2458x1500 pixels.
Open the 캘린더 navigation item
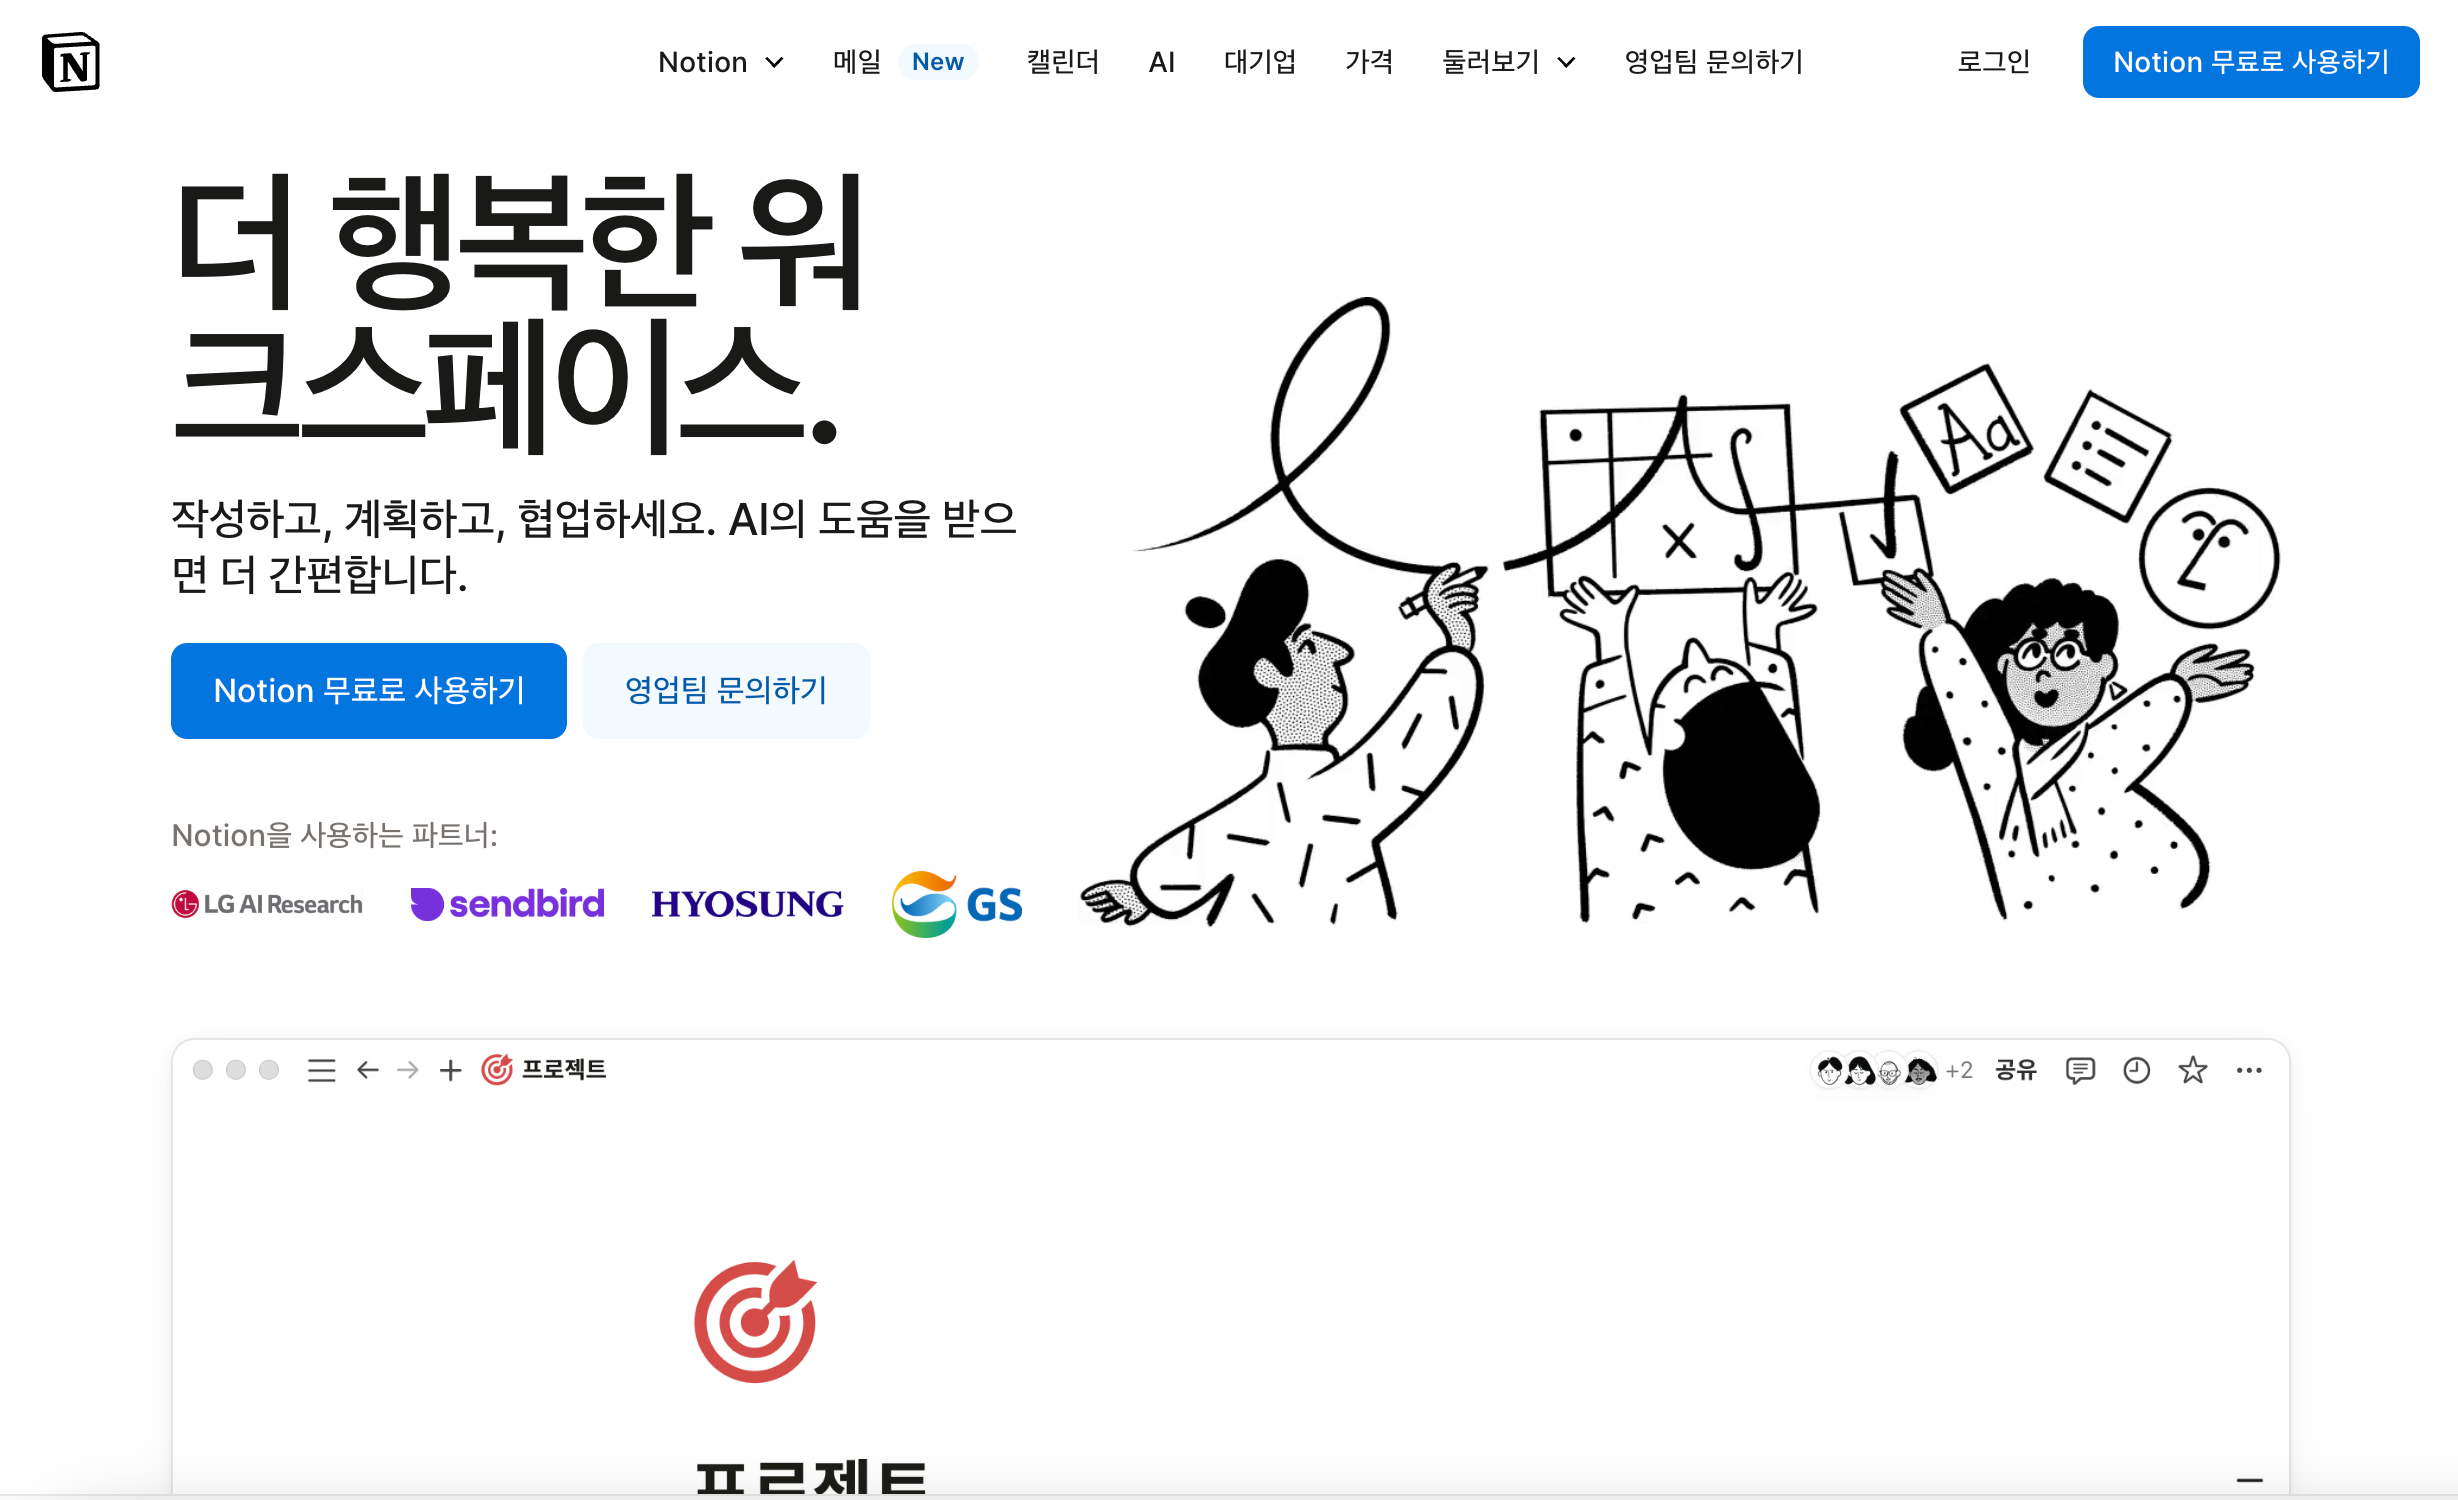point(1062,62)
